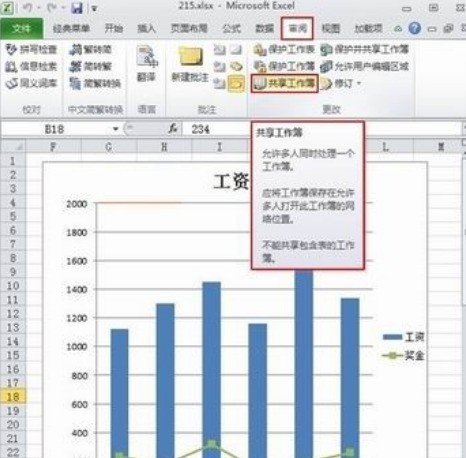Open Excel Help (blue question mark)
This screenshot has width=466, height=458.
pos(414,28)
